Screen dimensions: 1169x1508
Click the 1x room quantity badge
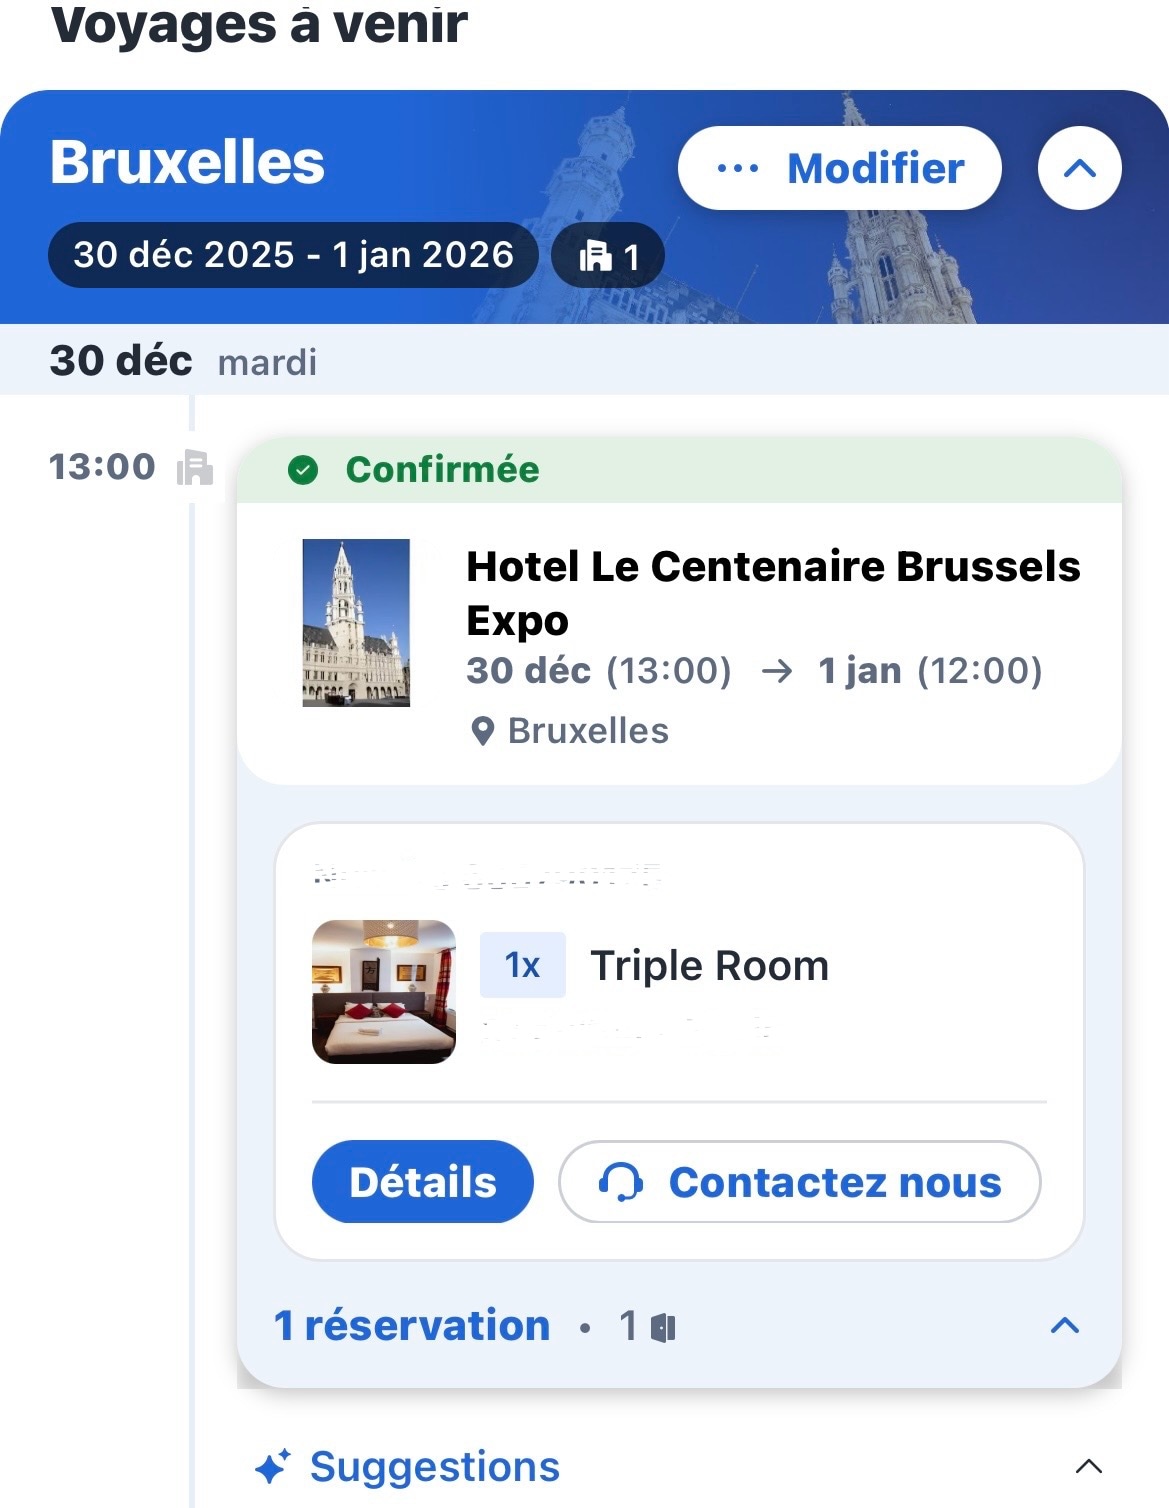click(x=522, y=965)
